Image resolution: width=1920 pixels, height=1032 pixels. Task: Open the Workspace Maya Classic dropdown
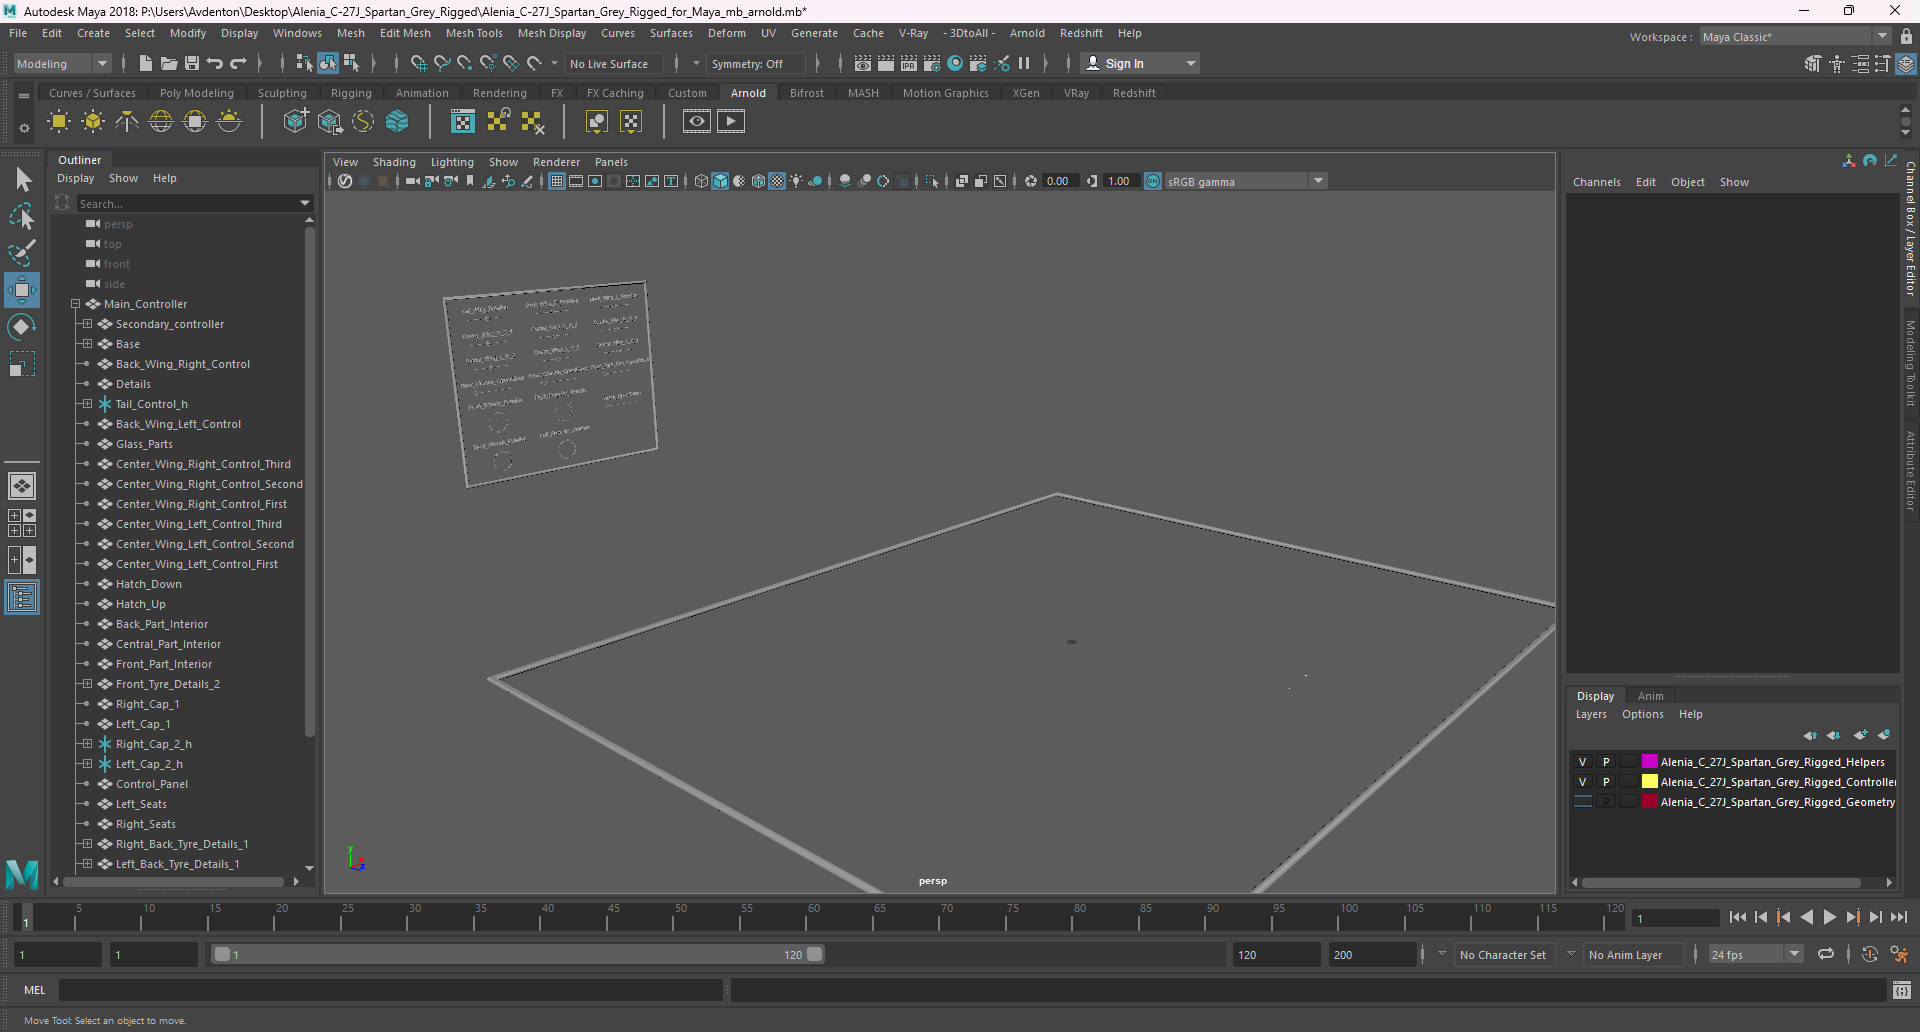[1795, 37]
